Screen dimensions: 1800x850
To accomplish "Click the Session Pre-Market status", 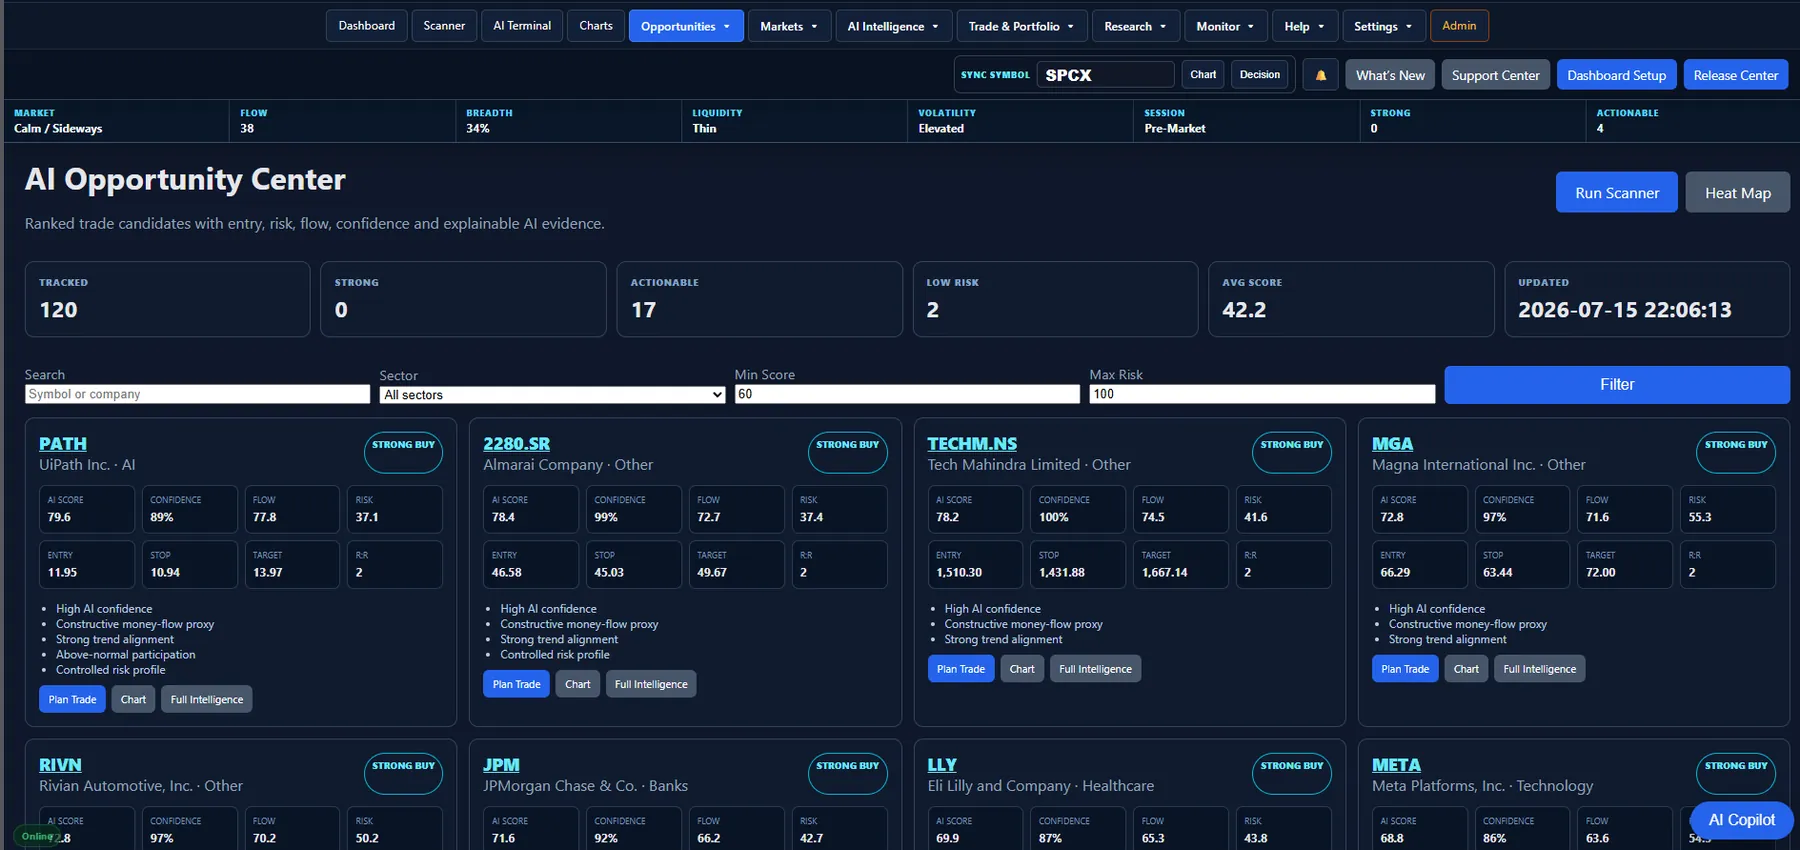I will click(x=1174, y=129).
